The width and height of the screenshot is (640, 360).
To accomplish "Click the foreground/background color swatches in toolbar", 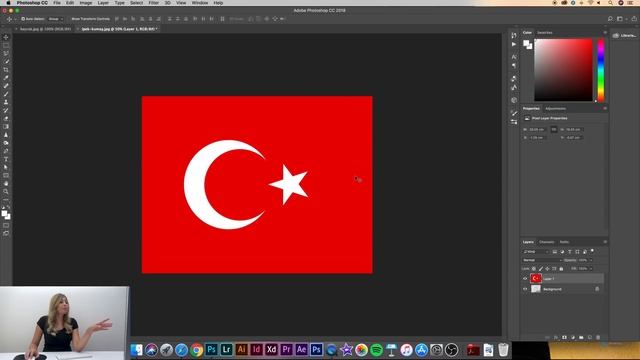I will (x=6, y=215).
